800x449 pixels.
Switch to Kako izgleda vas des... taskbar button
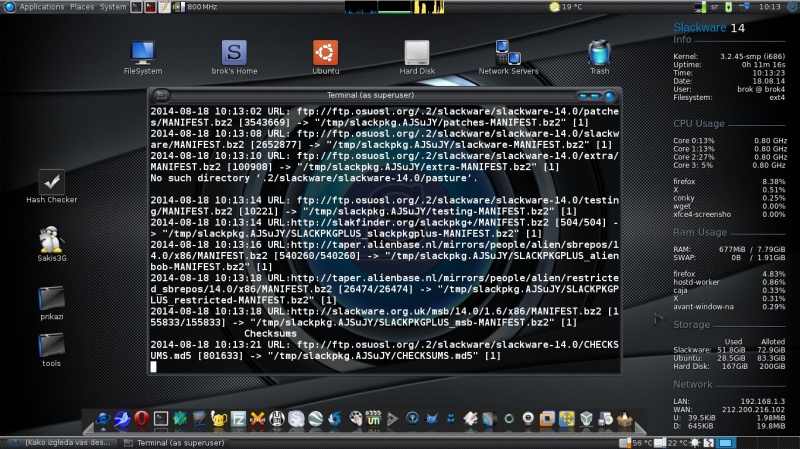(x=63, y=442)
